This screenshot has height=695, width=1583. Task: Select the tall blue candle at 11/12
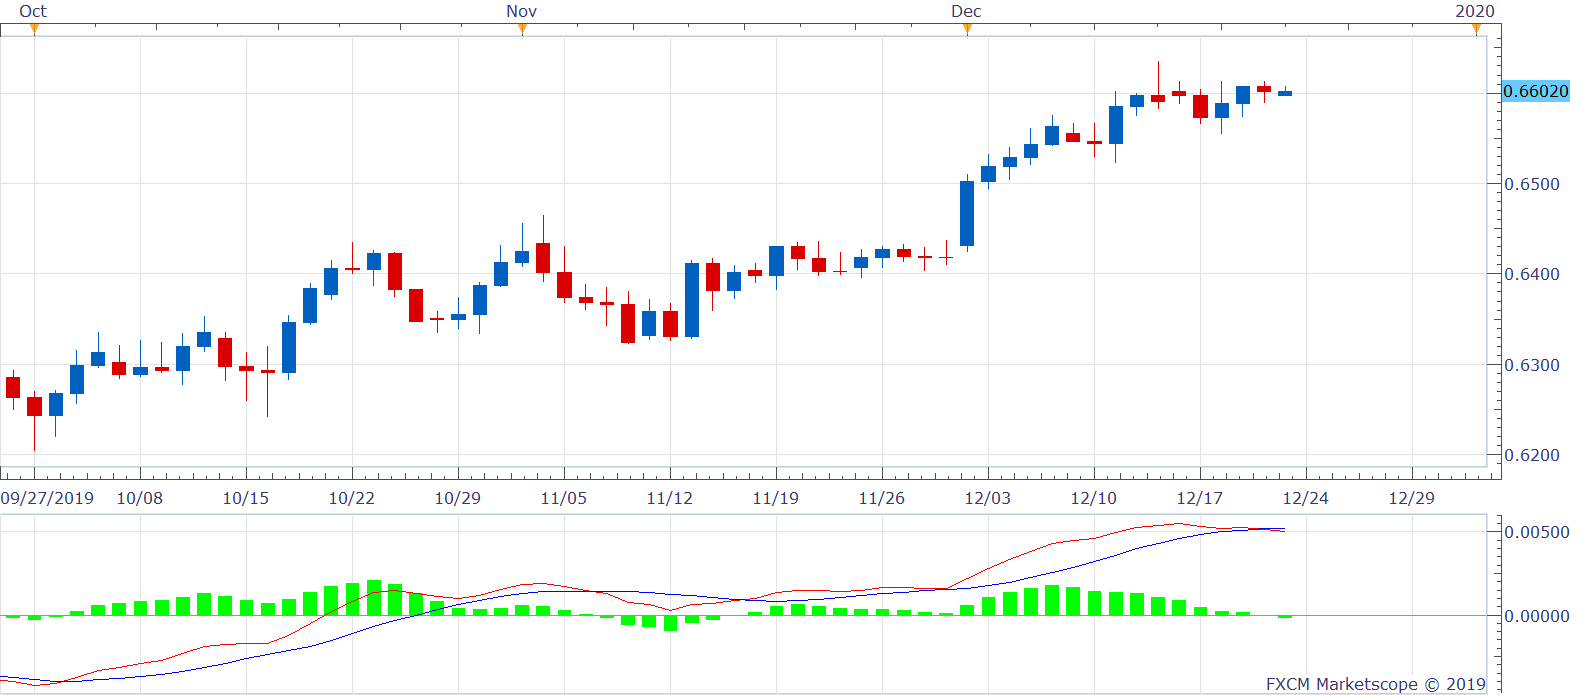click(692, 300)
